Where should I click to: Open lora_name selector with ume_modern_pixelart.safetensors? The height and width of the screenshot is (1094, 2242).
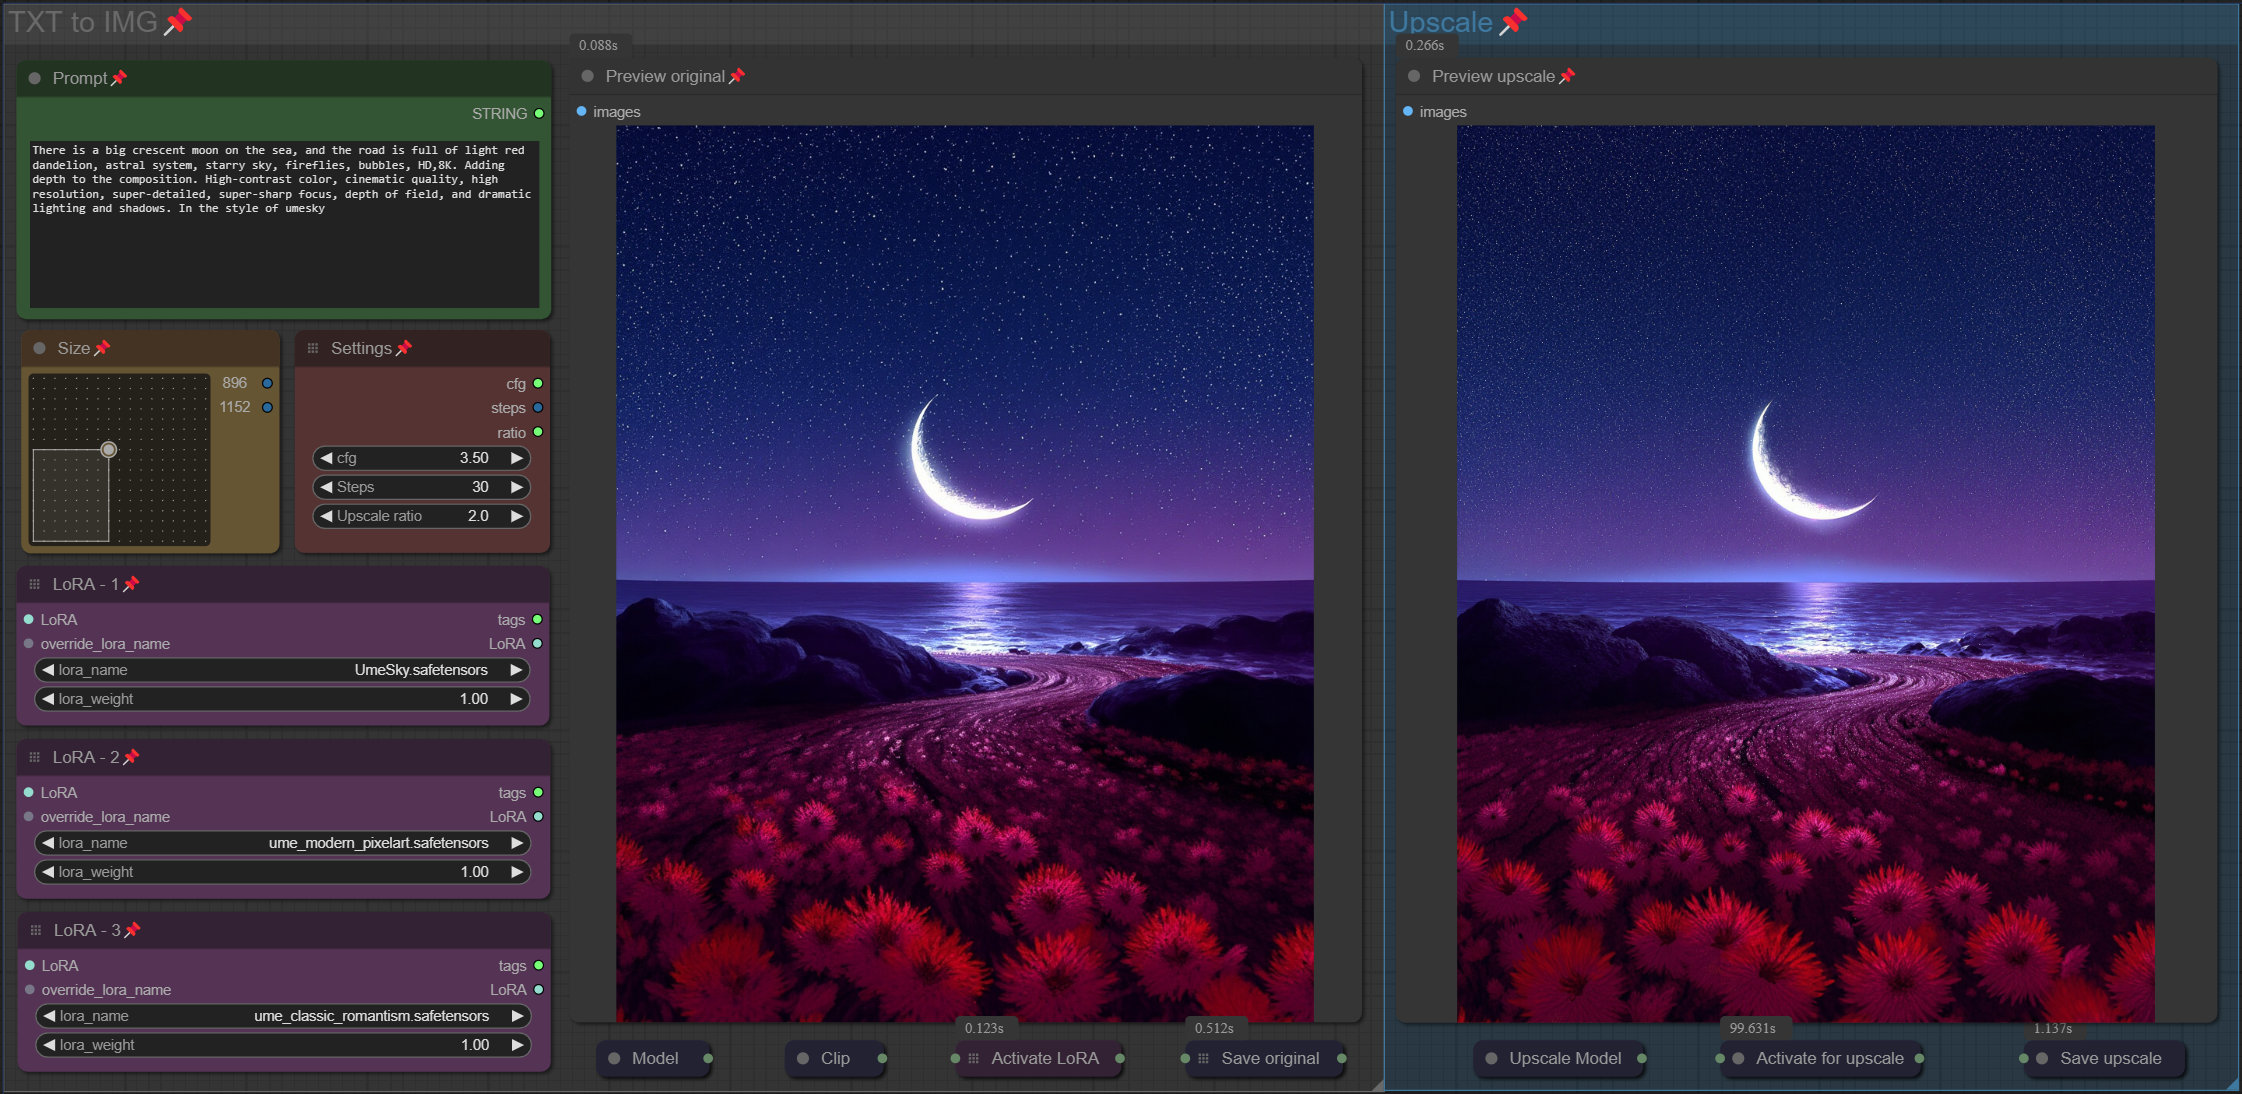(283, 843)
